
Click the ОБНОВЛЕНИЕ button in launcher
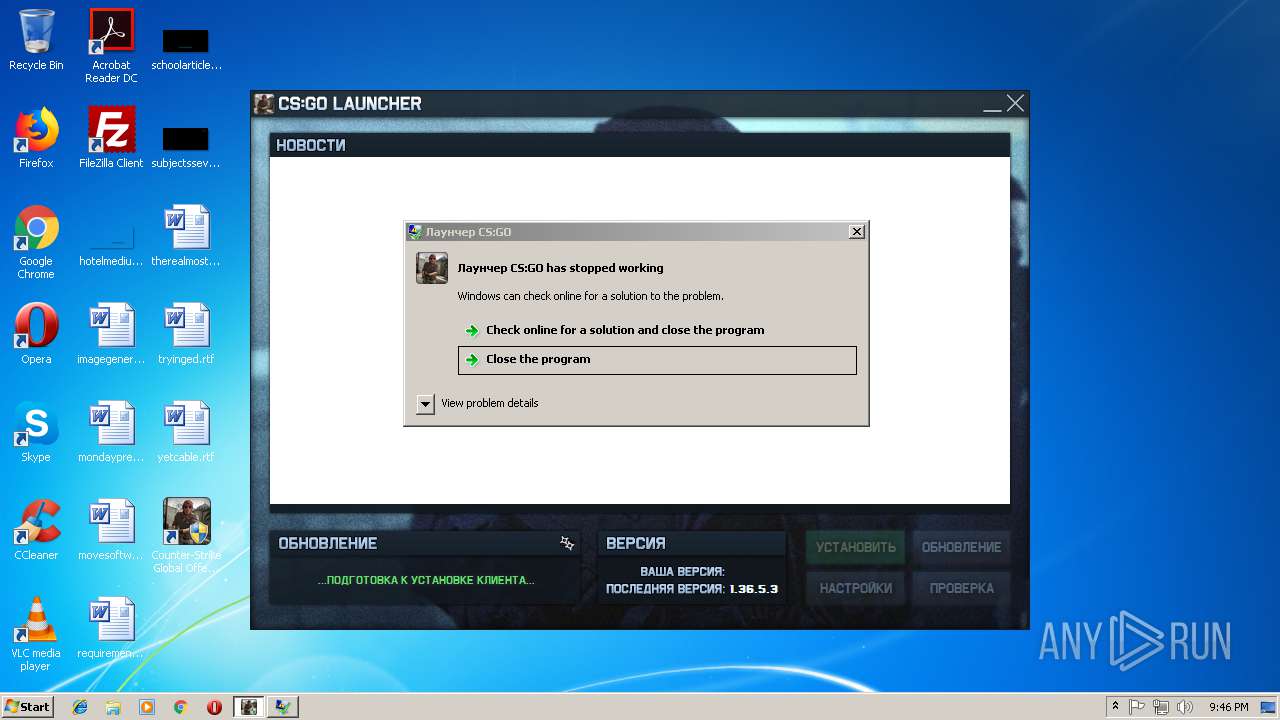point(961,547)
